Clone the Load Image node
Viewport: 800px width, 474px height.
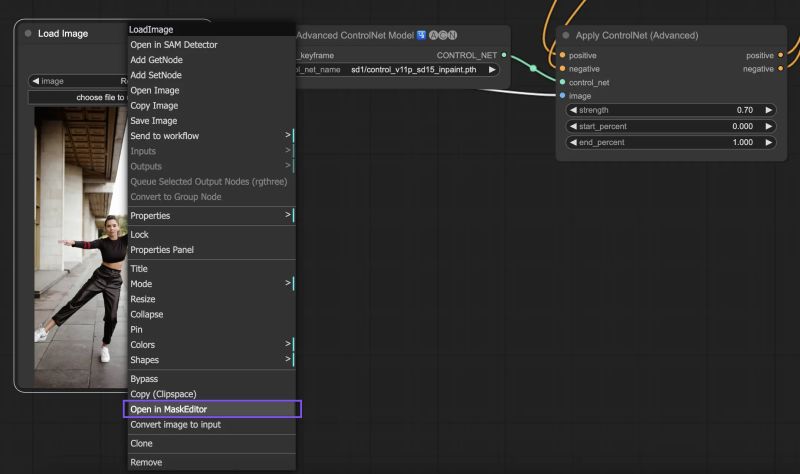coord(211,443)
